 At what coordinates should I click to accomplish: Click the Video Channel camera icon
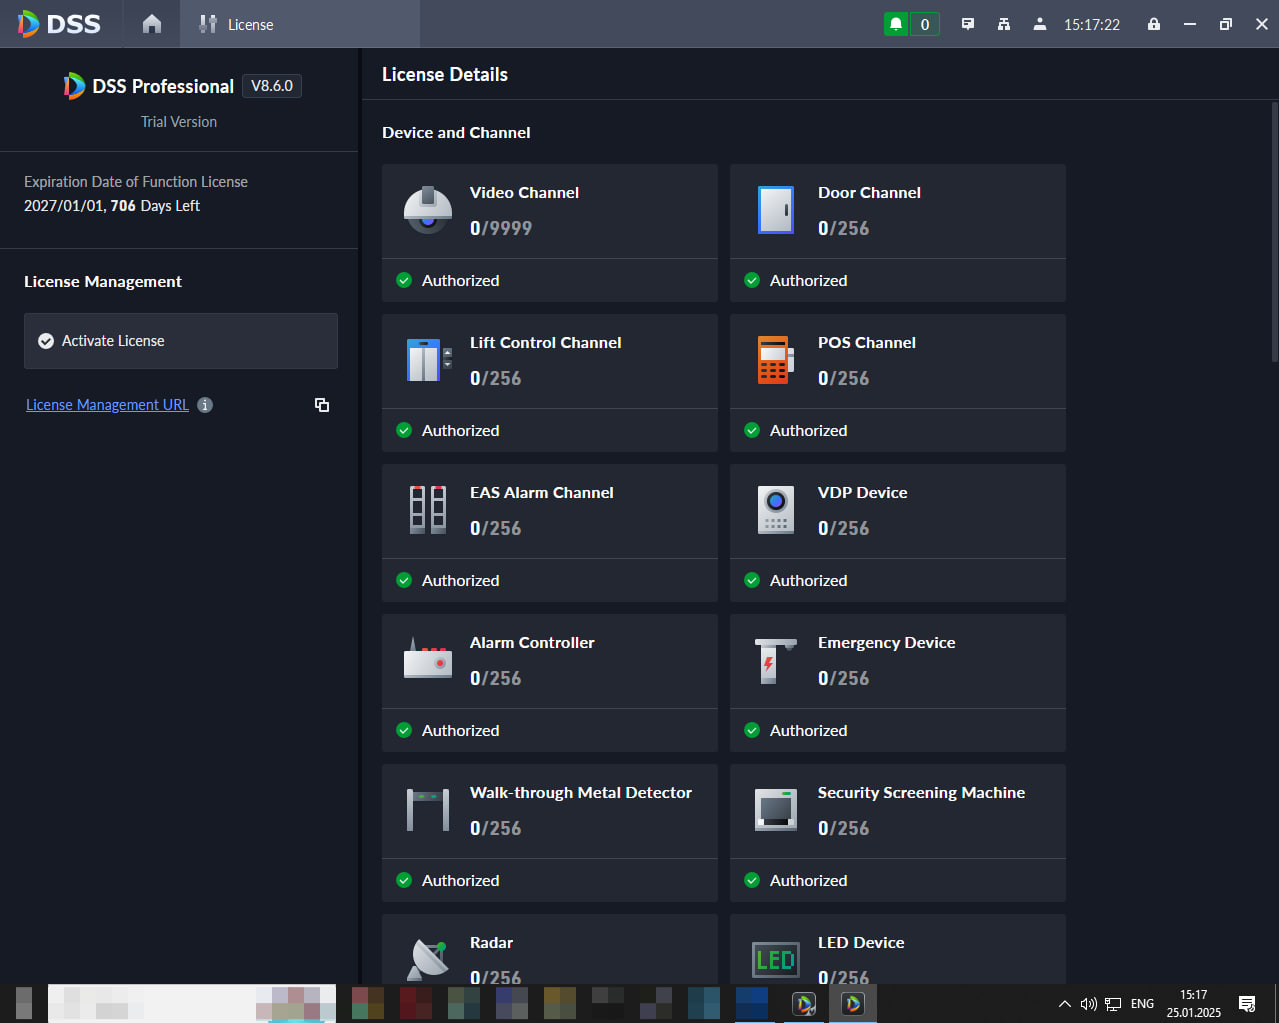click(428, 210)
